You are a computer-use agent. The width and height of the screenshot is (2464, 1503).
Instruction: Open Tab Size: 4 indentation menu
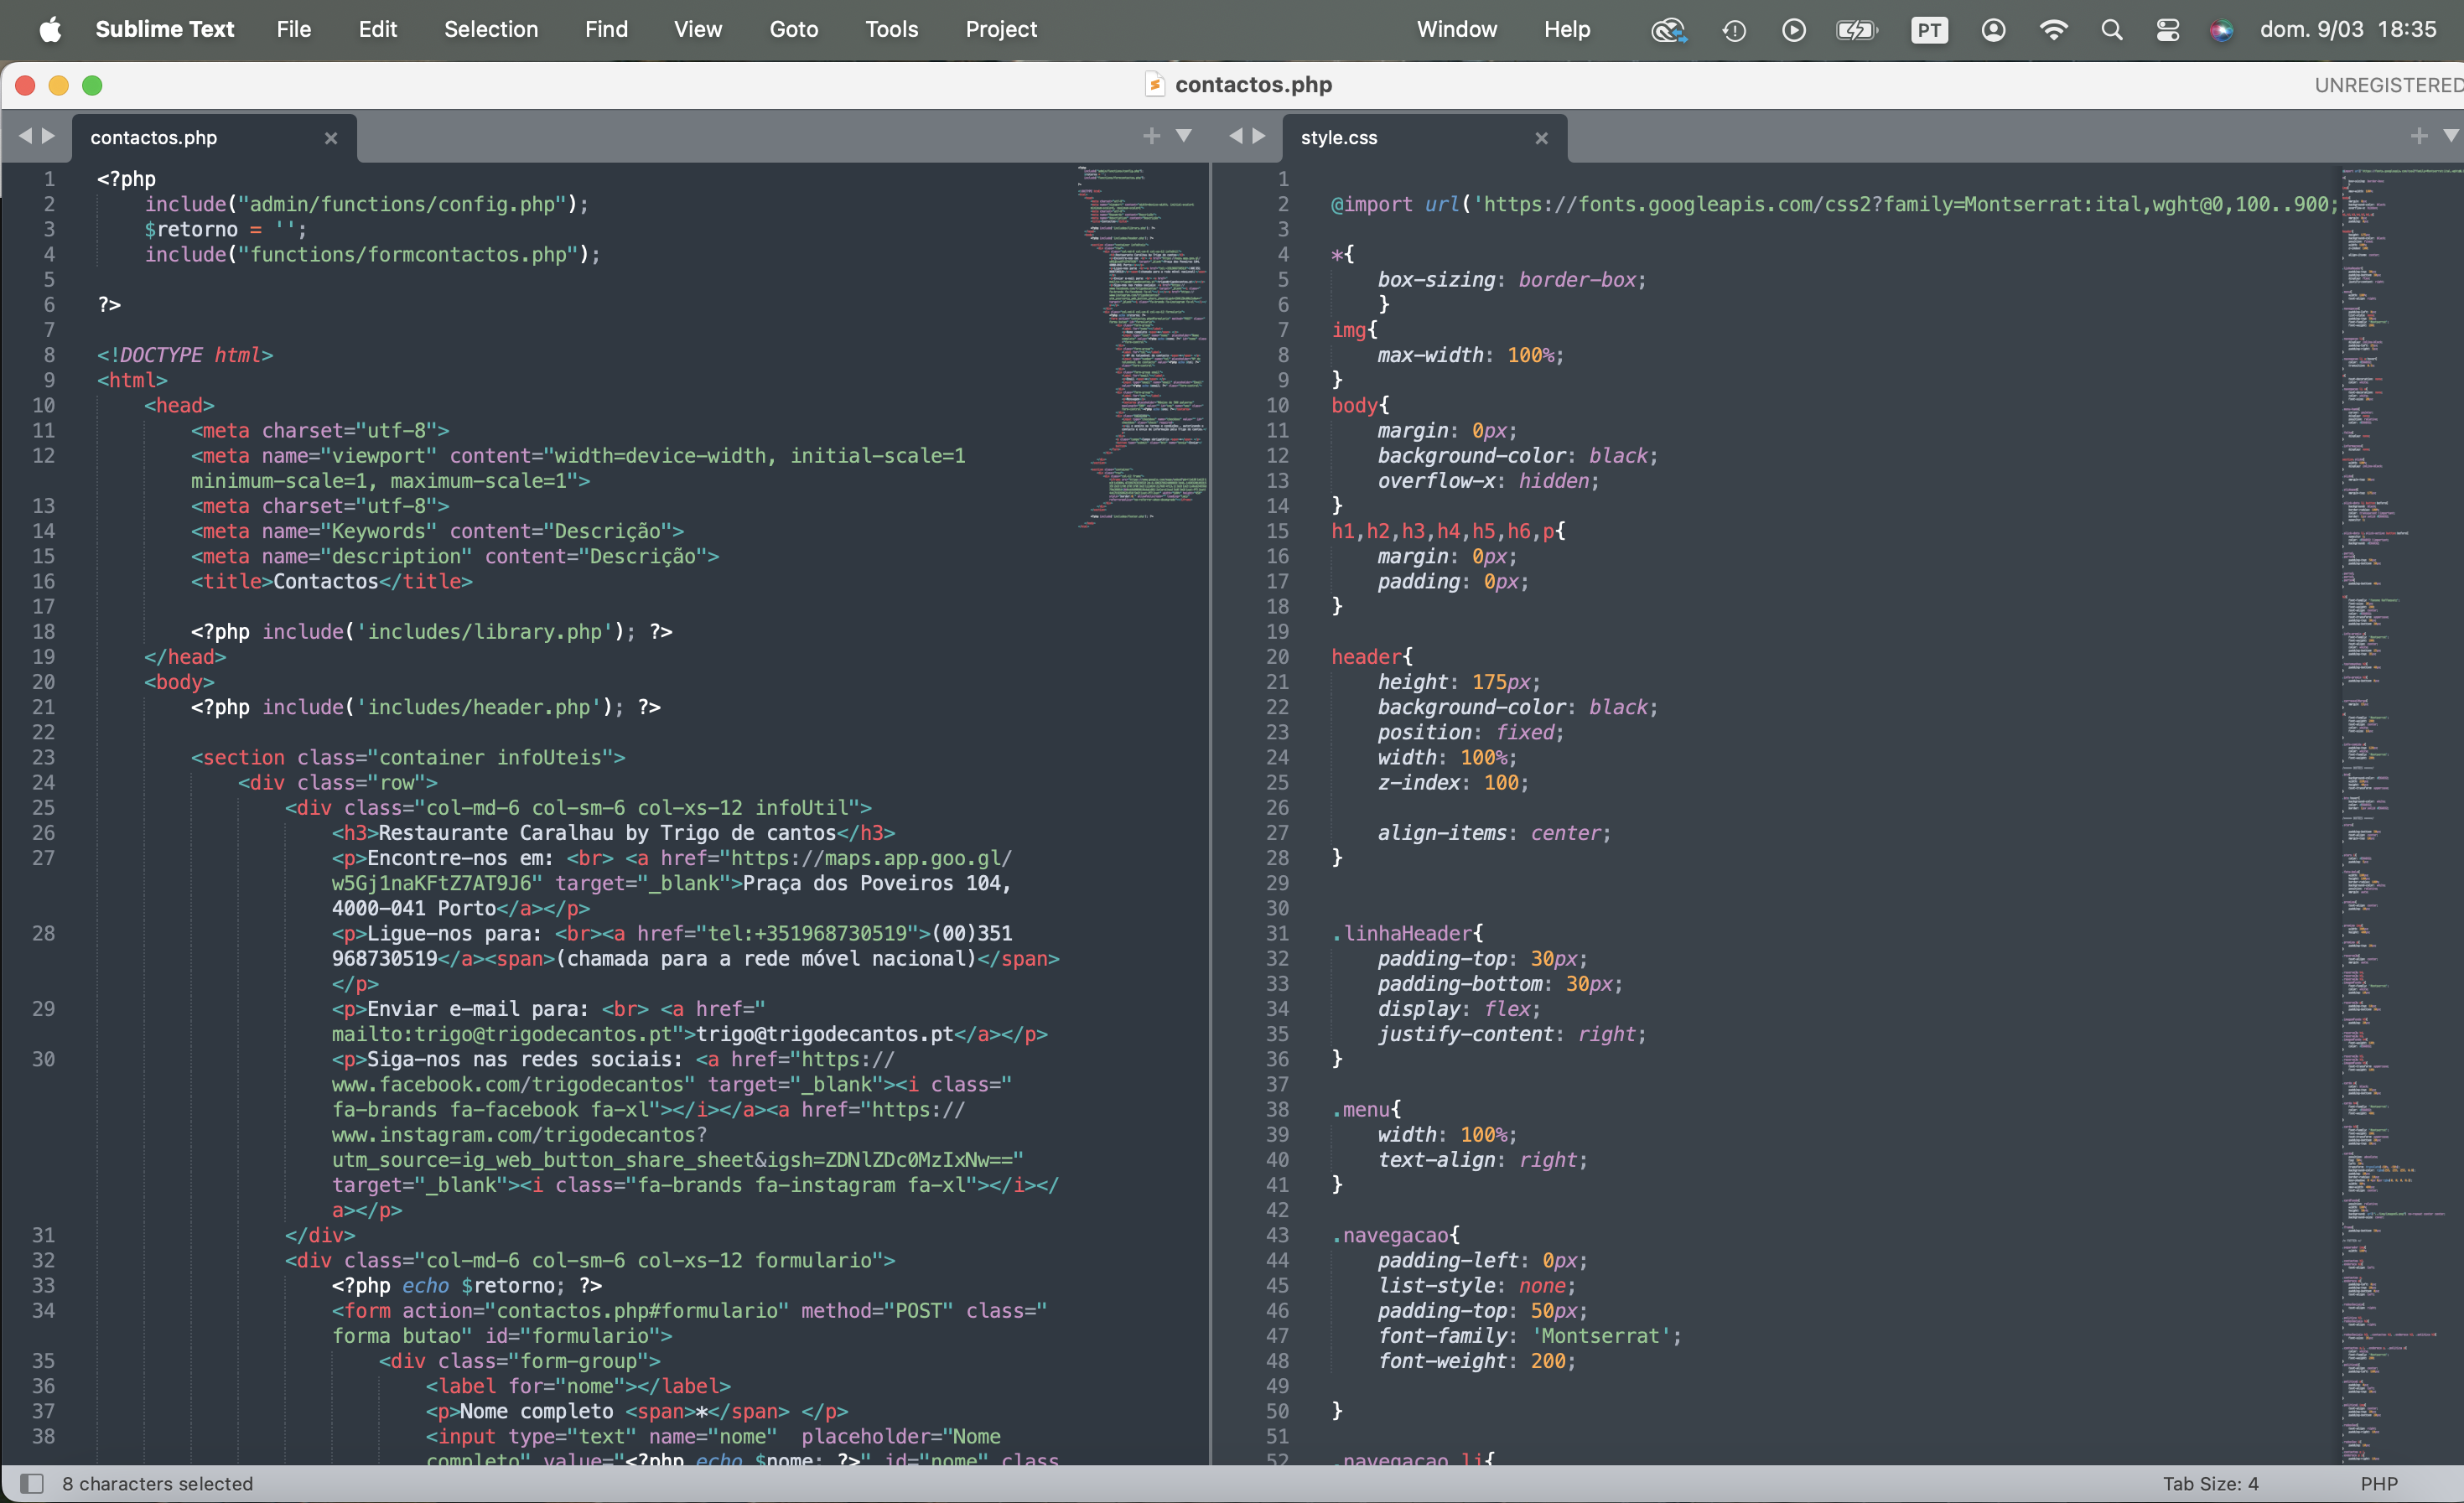click(2210, 1483)
